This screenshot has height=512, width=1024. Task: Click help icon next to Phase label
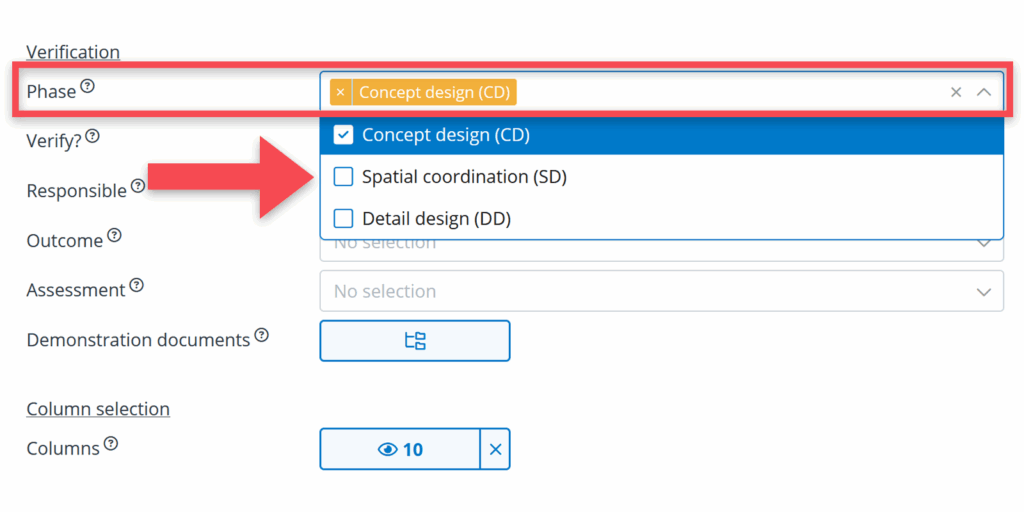(x=88, y=87)
